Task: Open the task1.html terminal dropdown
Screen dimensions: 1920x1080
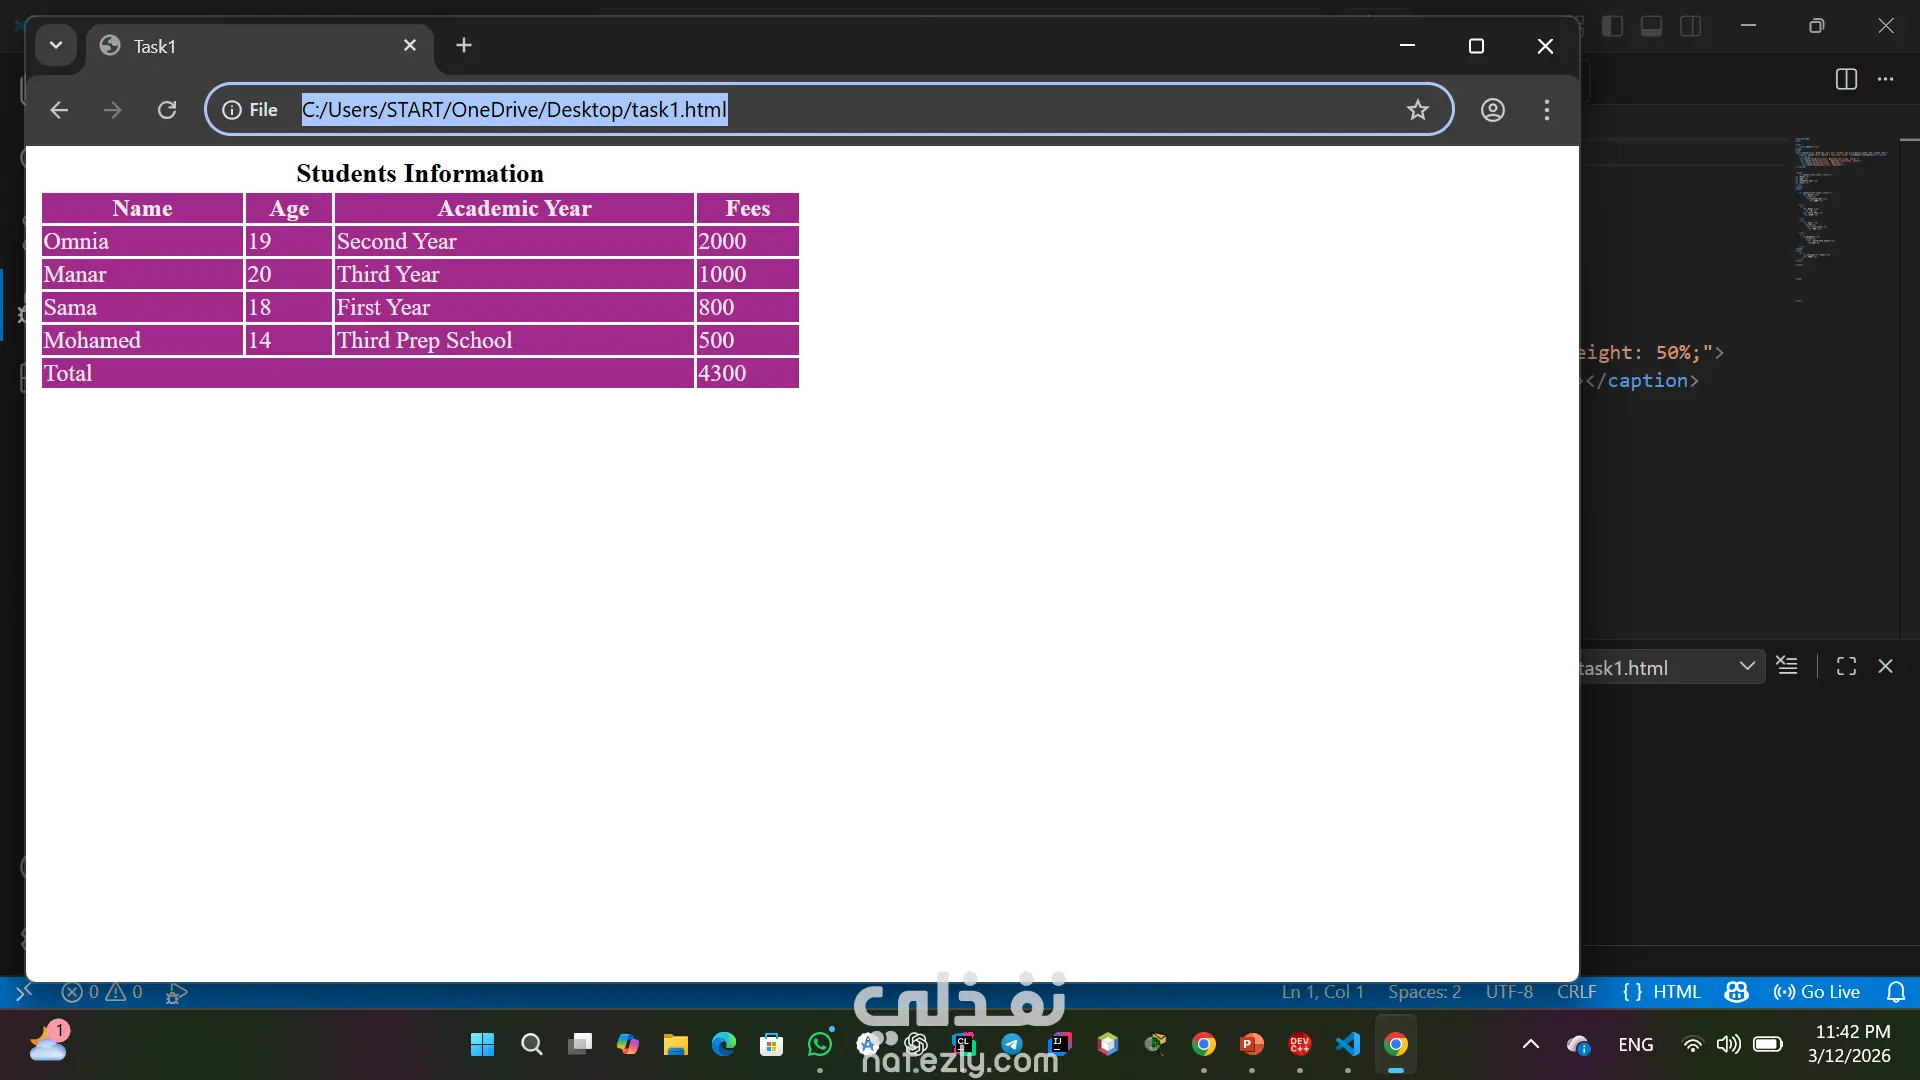Action: (1746, 667)
